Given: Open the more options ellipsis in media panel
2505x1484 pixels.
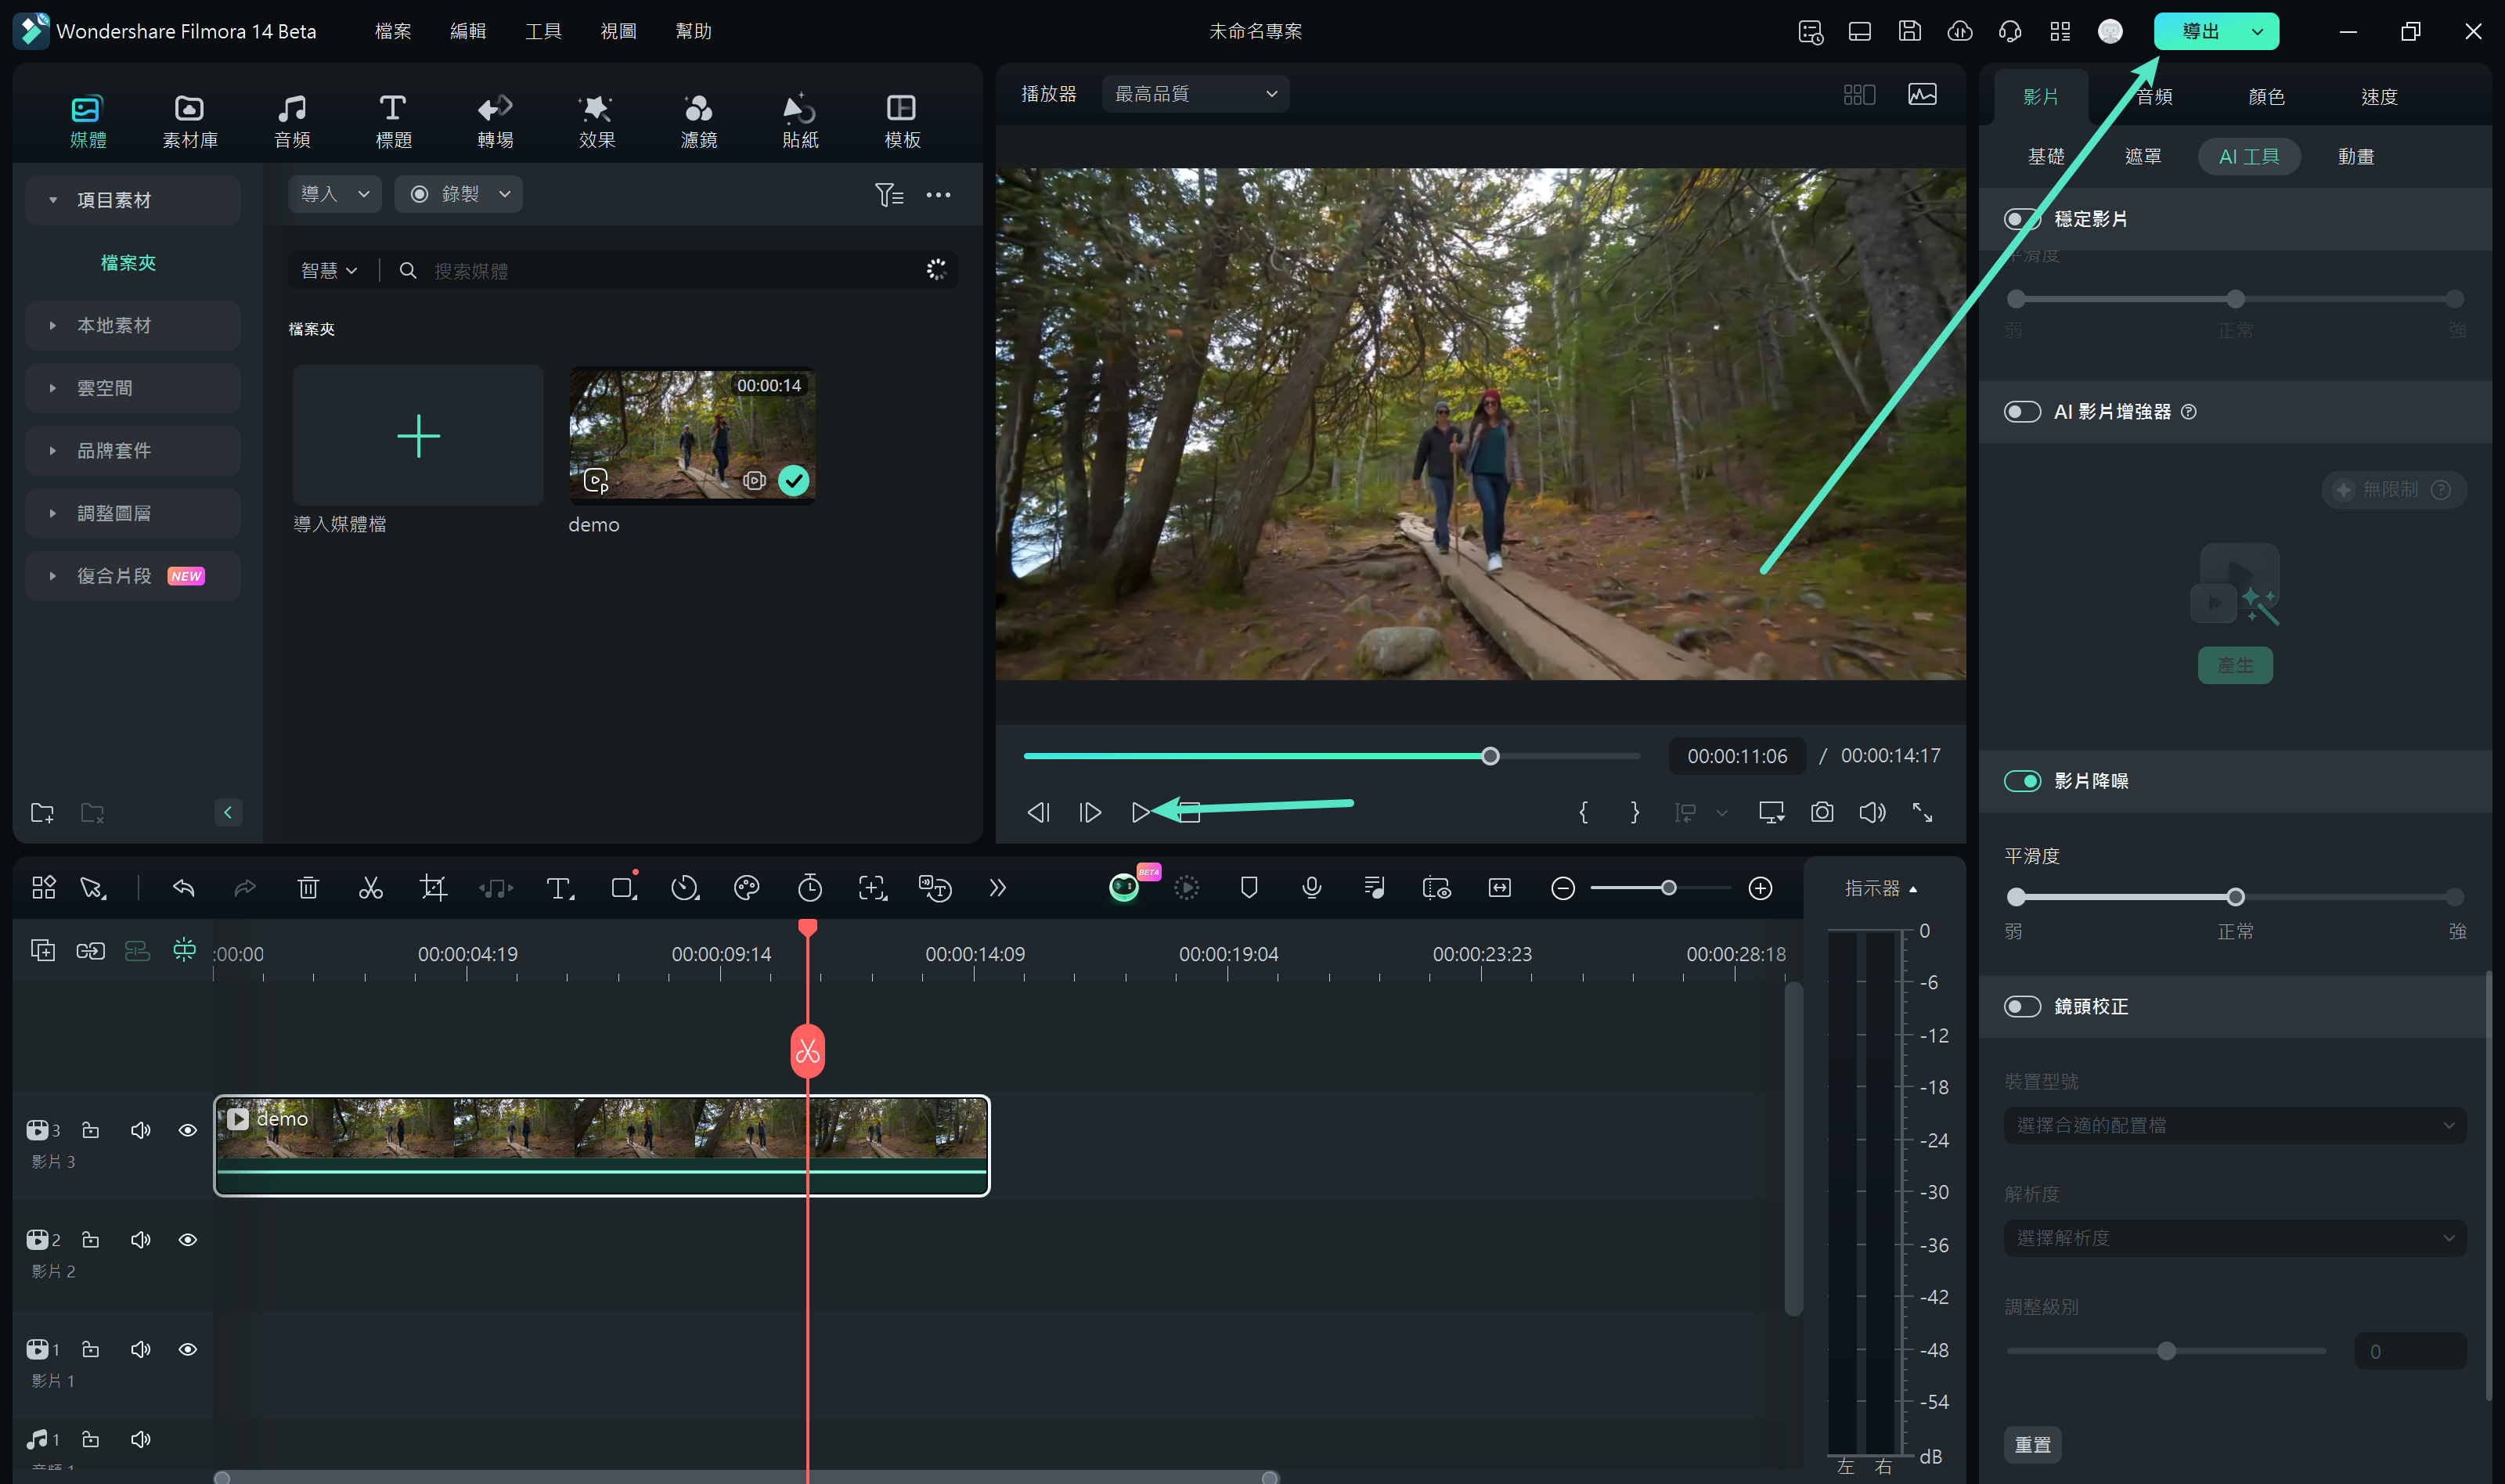Looking at the screenshot, I should (938, 194).
